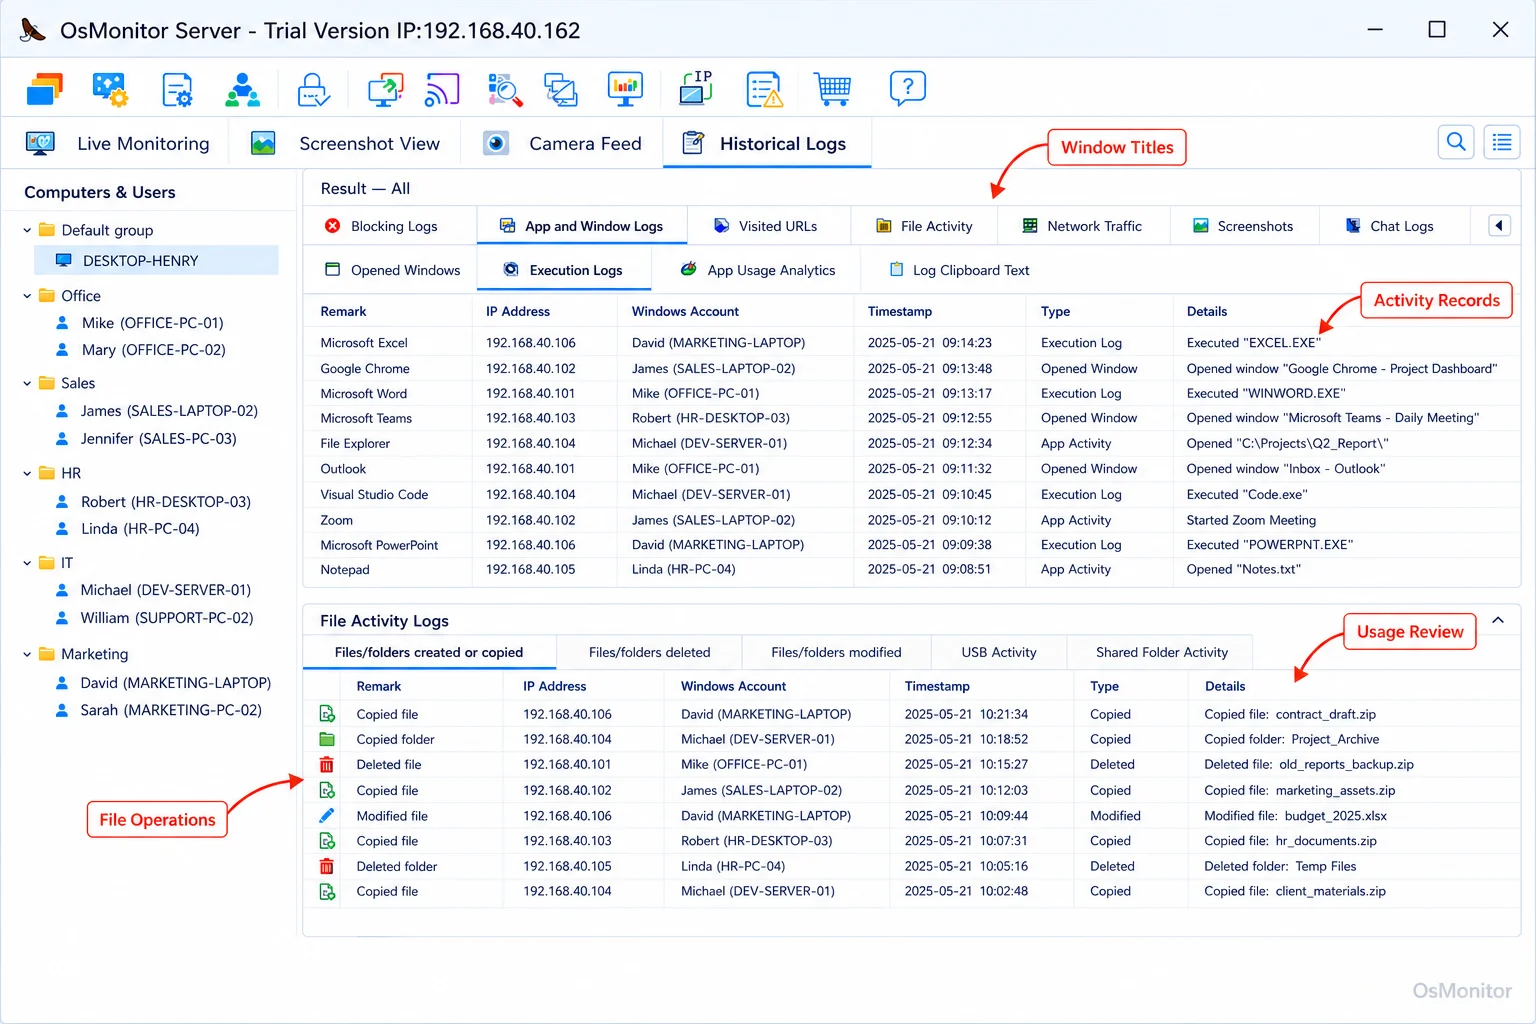
Task: Select Jennifer (SALES-PC-03) in the tree
Action: (x=158, y=439)
